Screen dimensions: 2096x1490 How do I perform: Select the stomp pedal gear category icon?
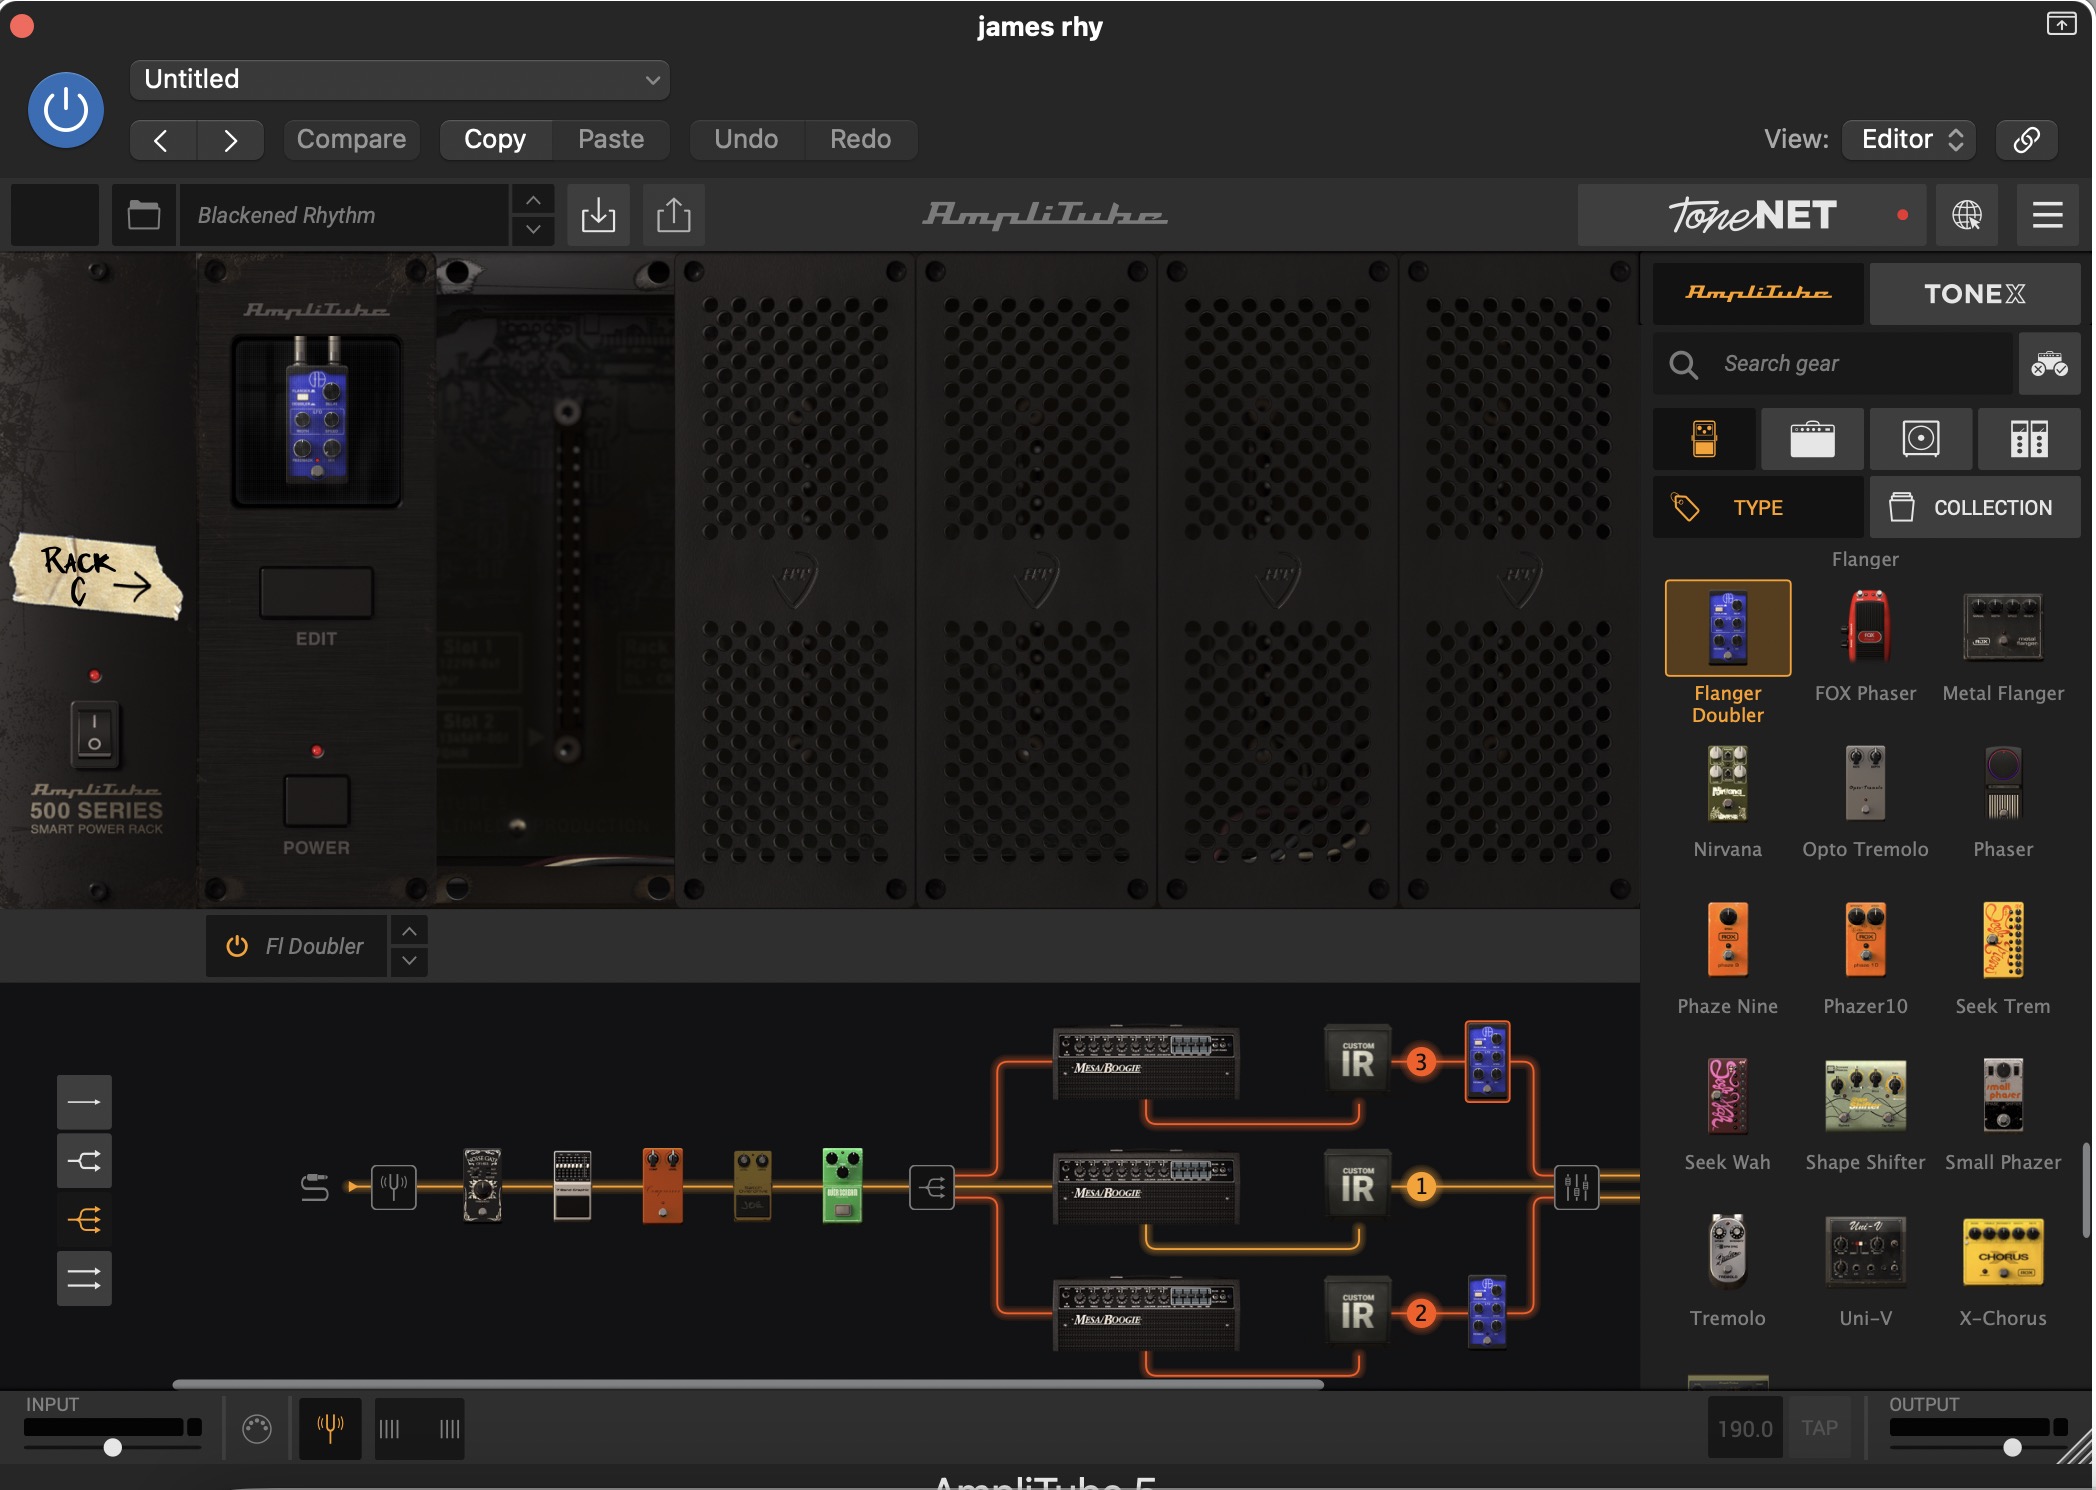[x=1704, y=439]
